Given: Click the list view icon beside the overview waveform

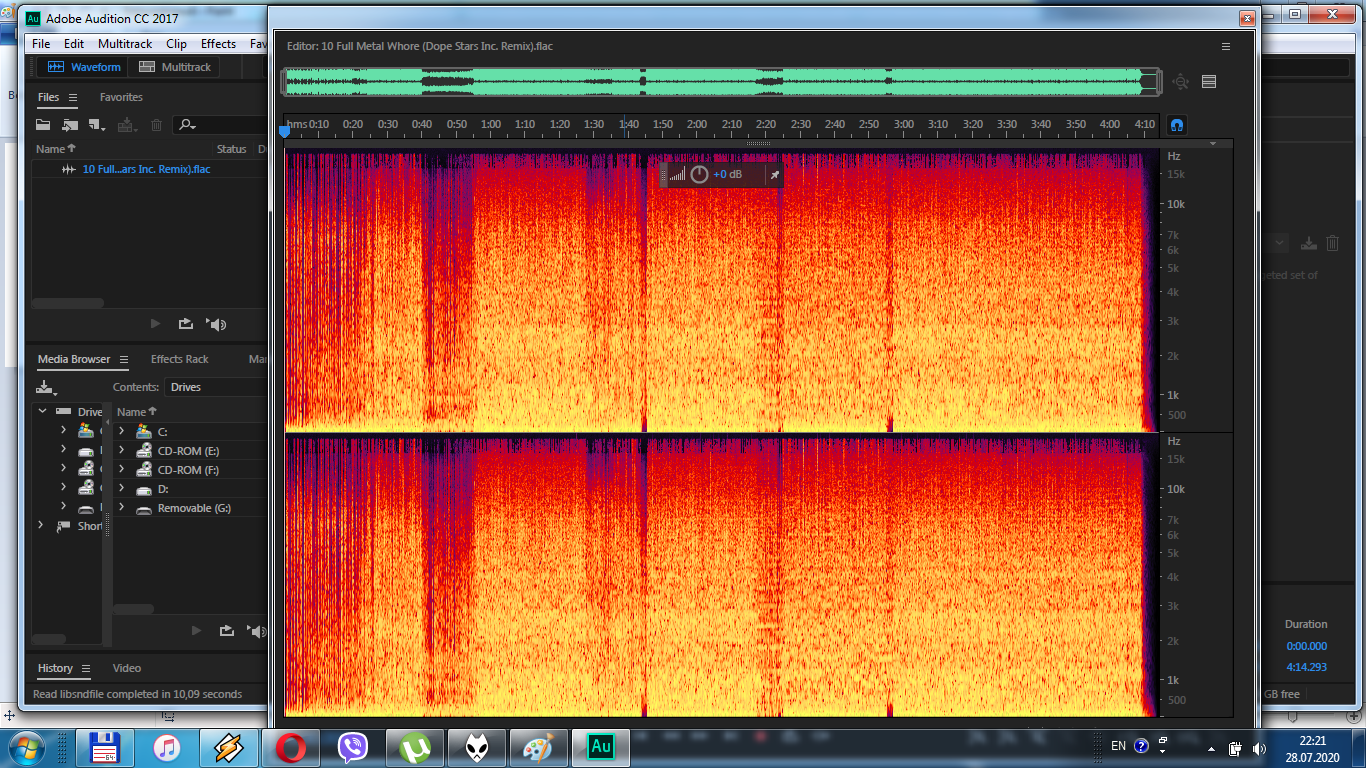Looking at the screenshot, I should click(1209, 82).
